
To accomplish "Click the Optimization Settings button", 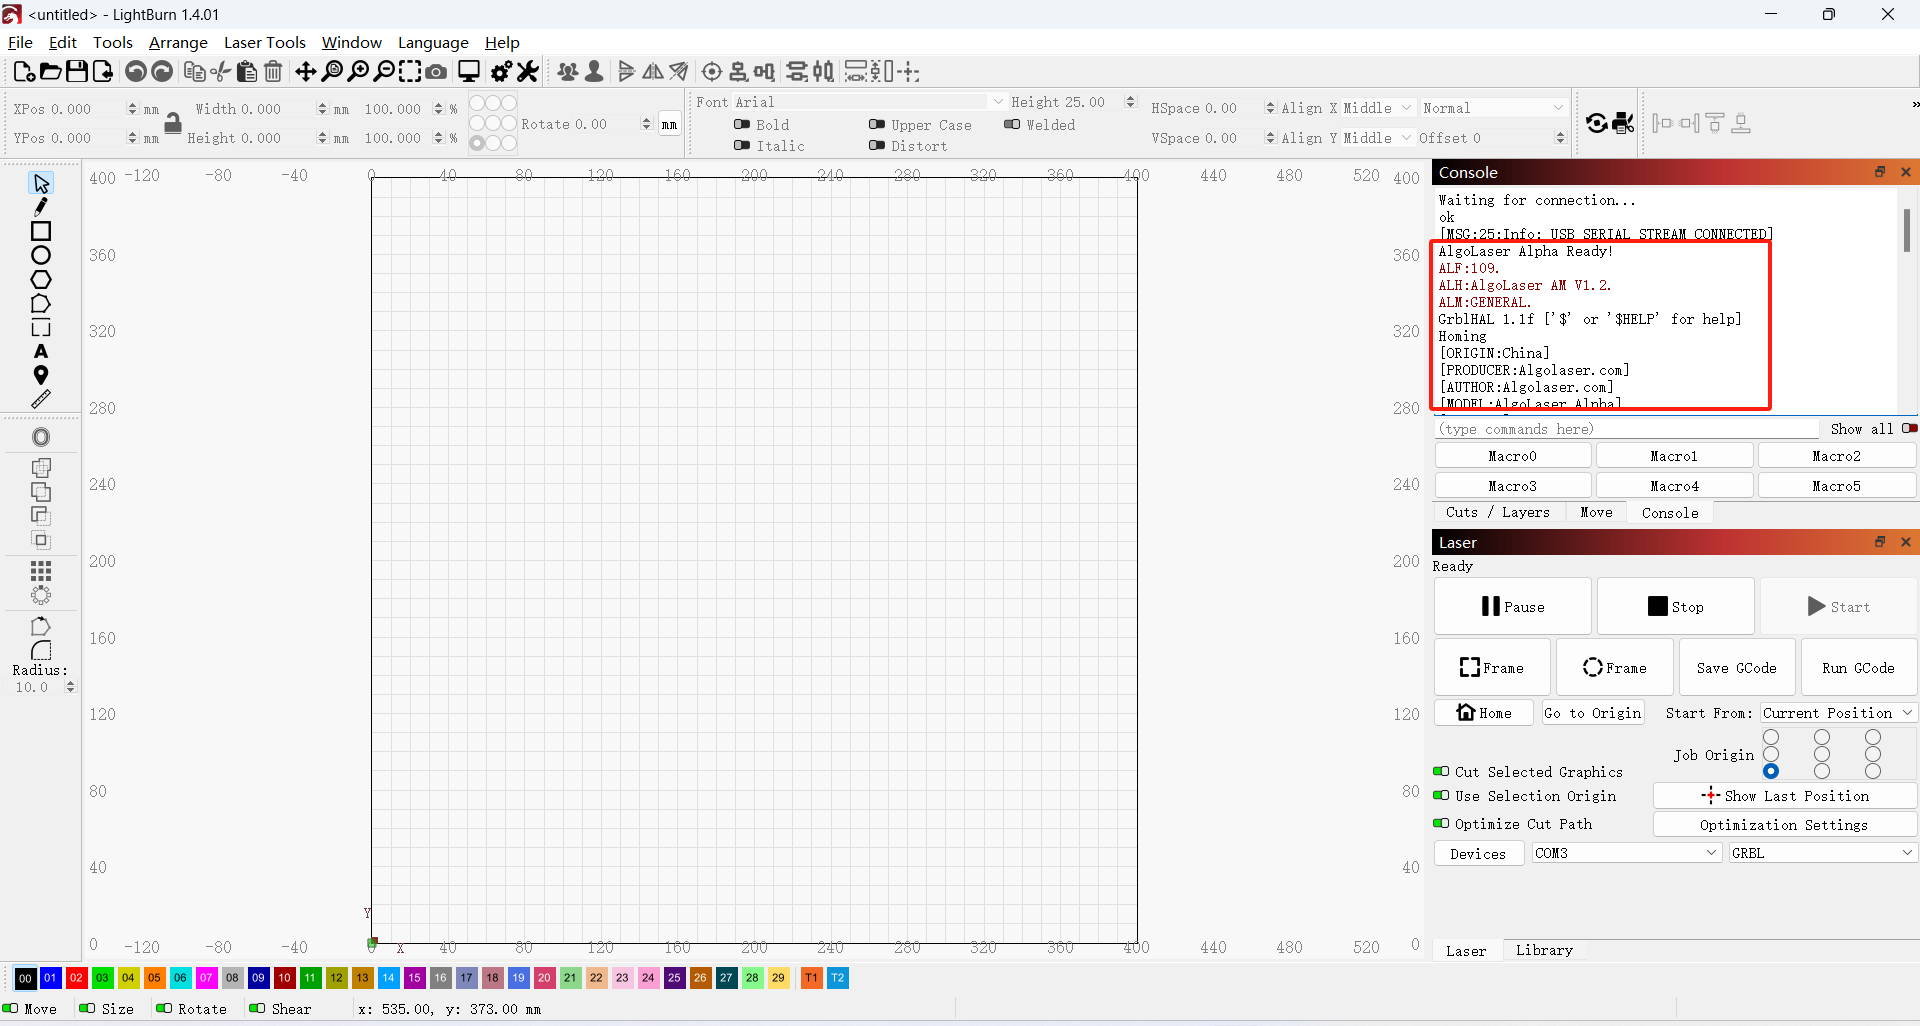I will 1784,824.
